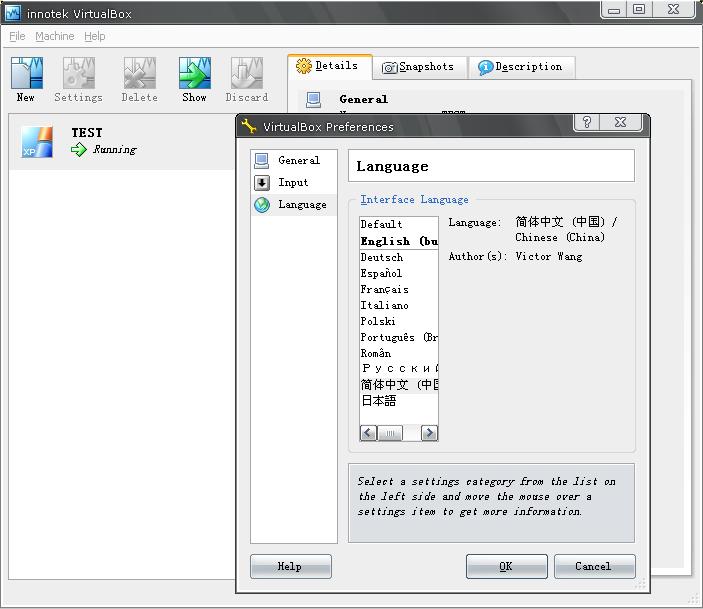Close the innotek VirtualBox main window
Image resolution: width=703 pixels, height=609 pixels.
pos(673,9)
